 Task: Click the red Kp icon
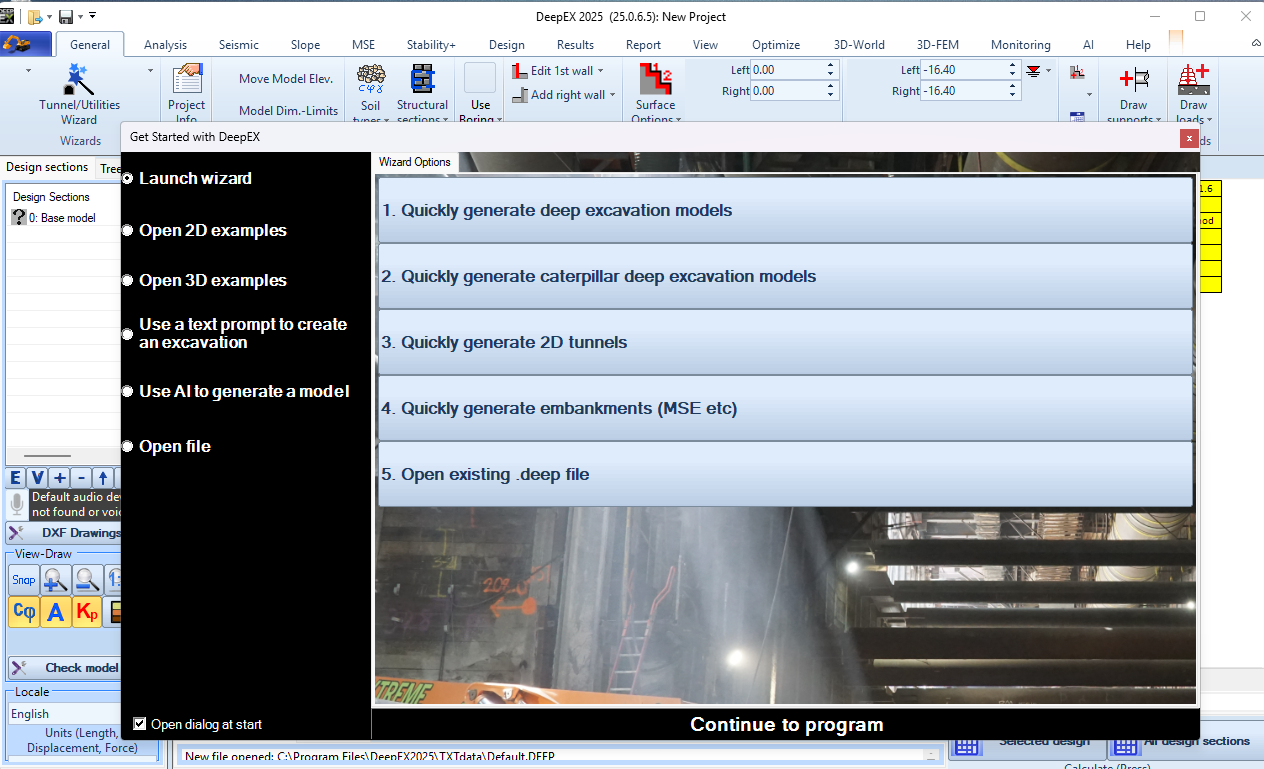pos(88,612)
